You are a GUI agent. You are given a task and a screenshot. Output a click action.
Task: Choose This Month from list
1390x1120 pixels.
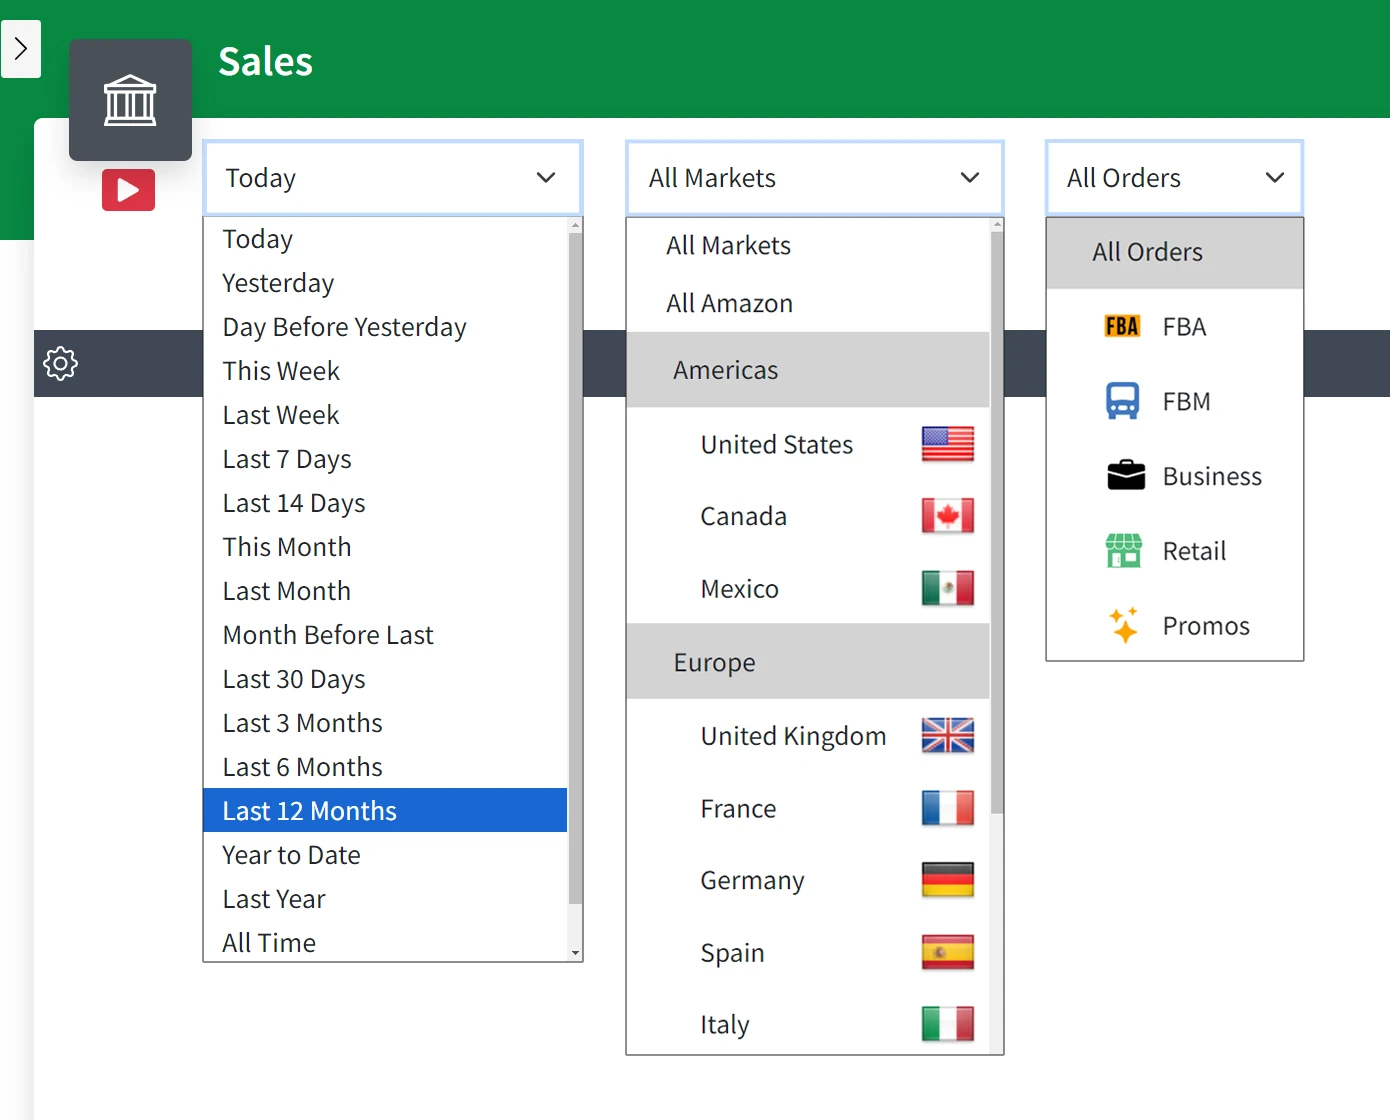tap(385, 547)
